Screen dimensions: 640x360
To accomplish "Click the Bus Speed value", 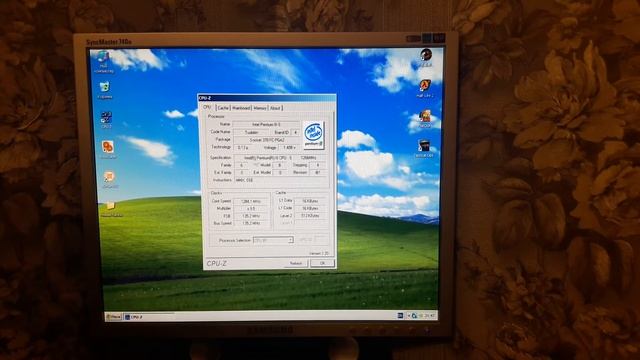I will 251,223.
